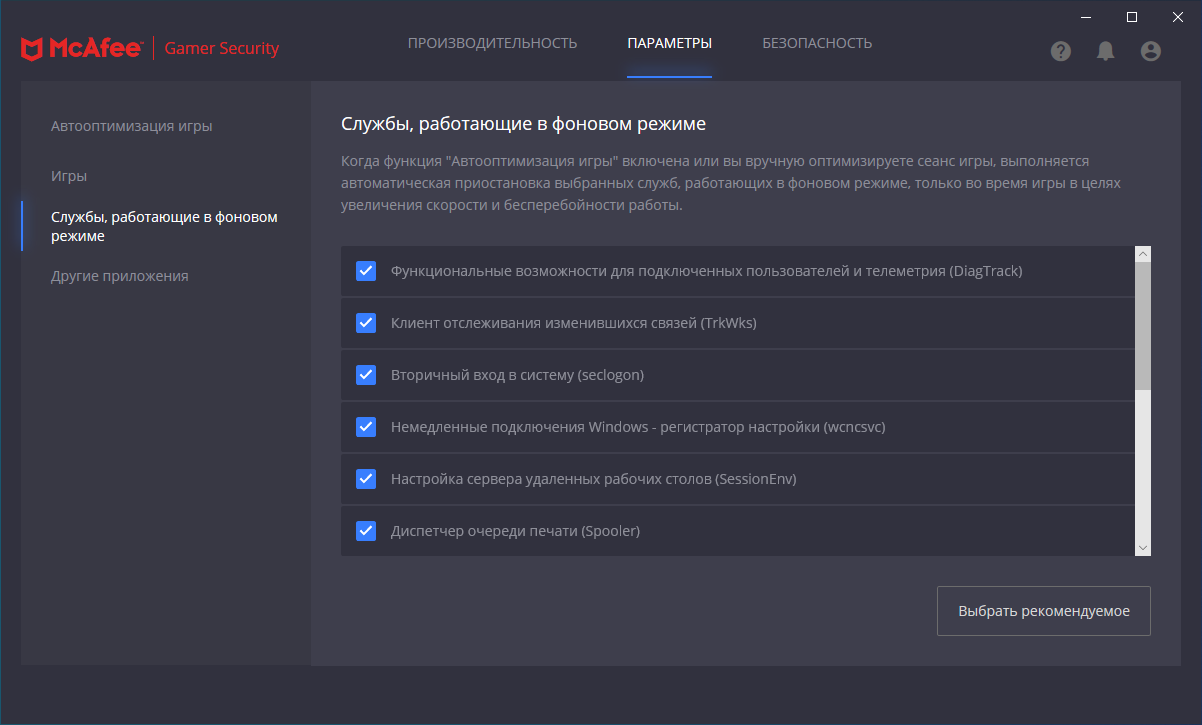
Task: Toggle the TrkWks service checkbox
Action: (x=366, y=323)
